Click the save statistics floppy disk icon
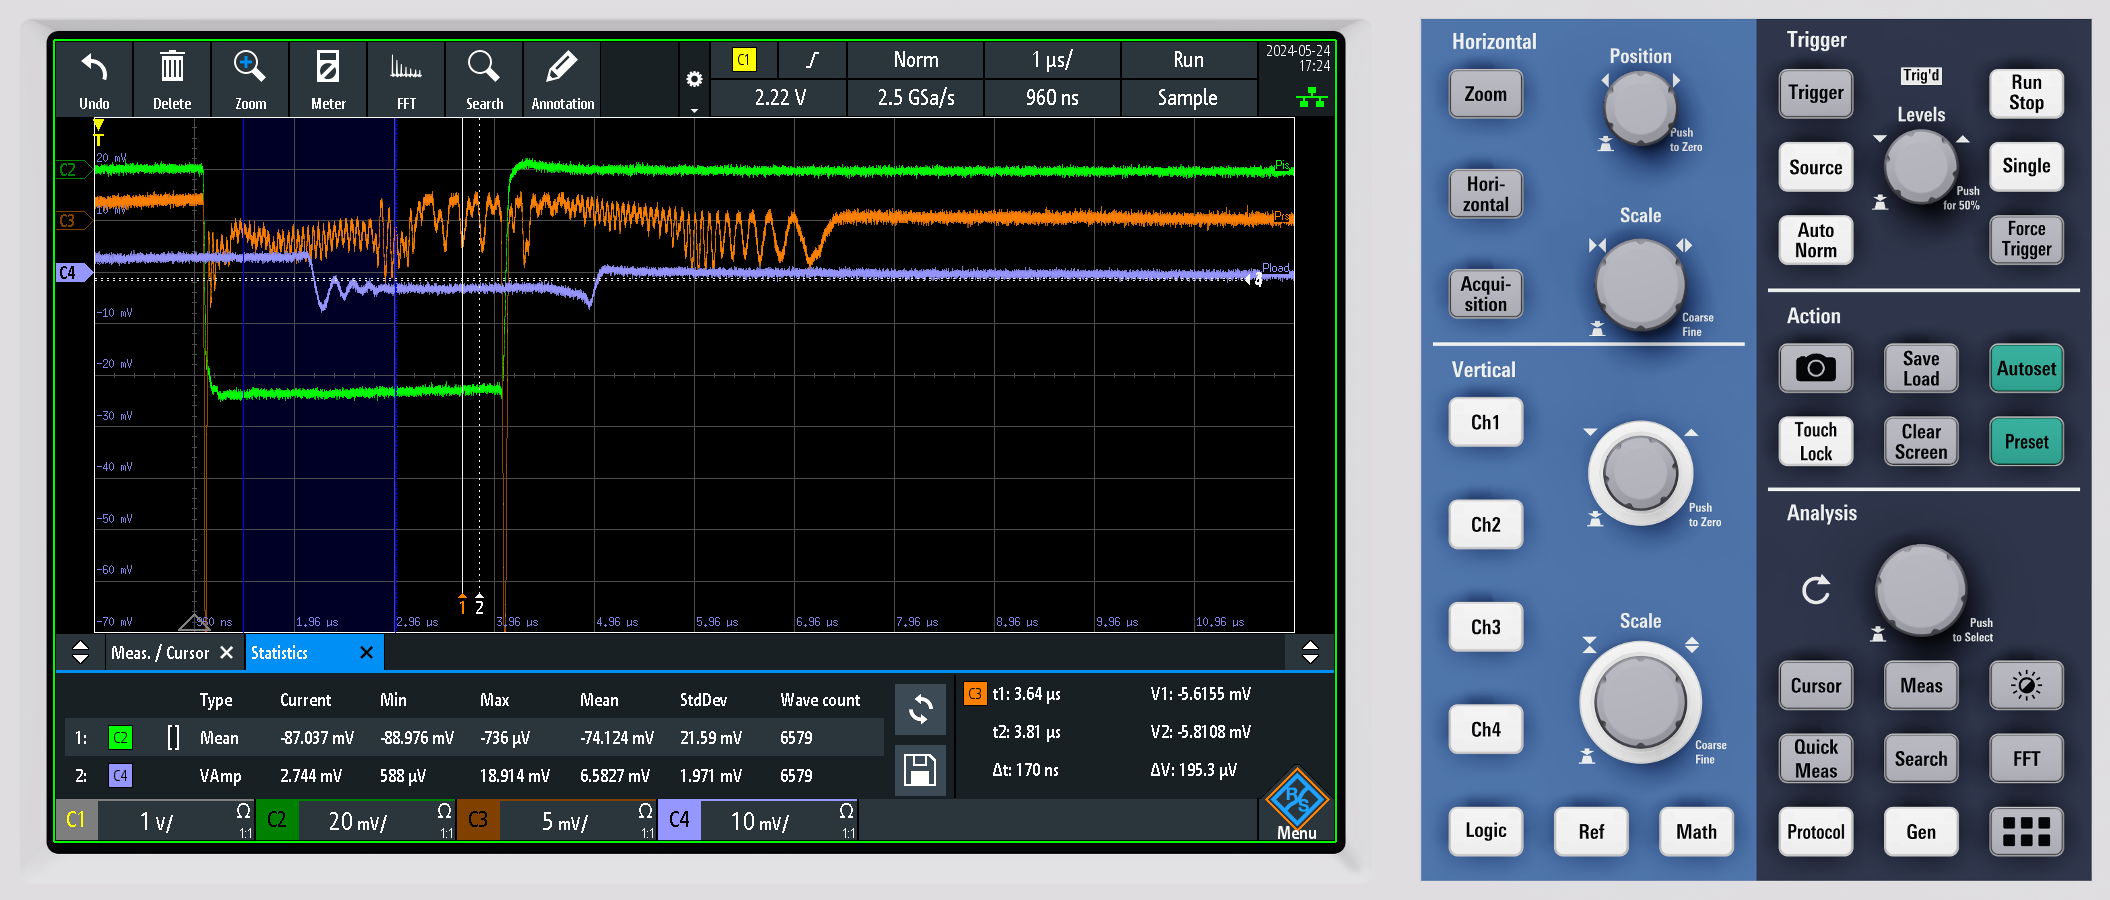Screen dimensions: 2110x900 click(919, 770)
